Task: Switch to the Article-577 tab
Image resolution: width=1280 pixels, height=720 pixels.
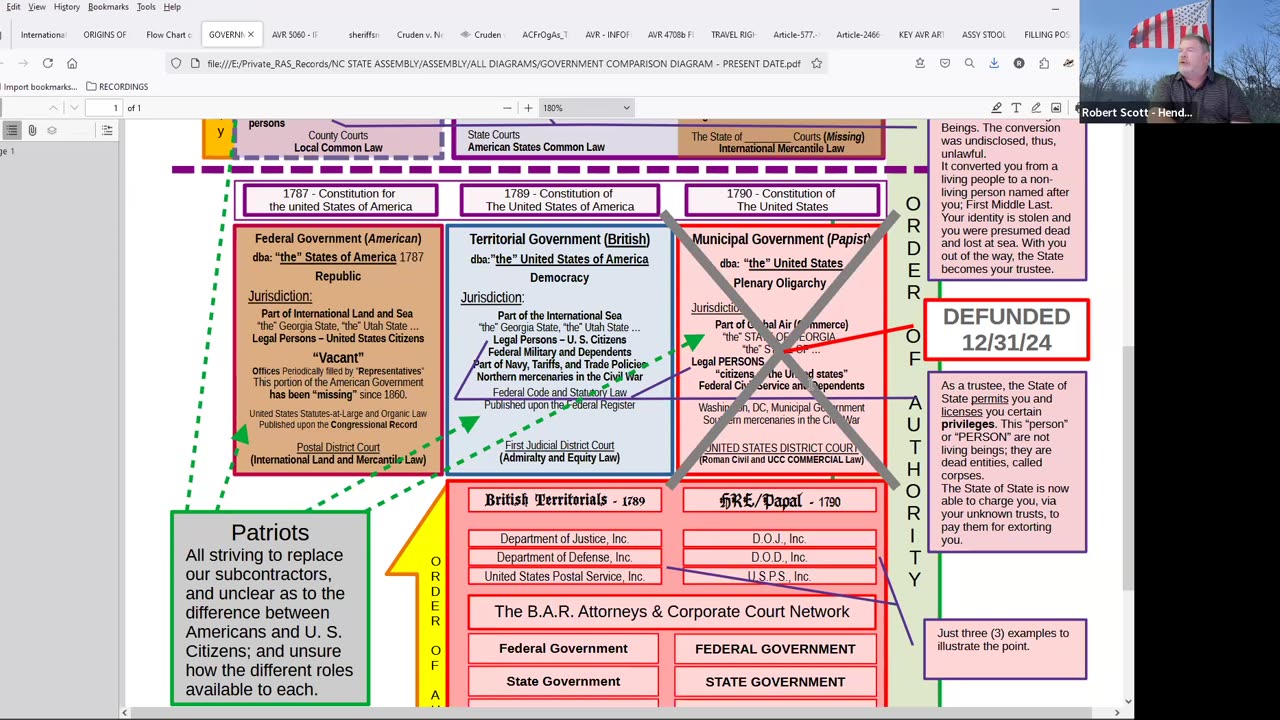Action: [x=796, y=34]
